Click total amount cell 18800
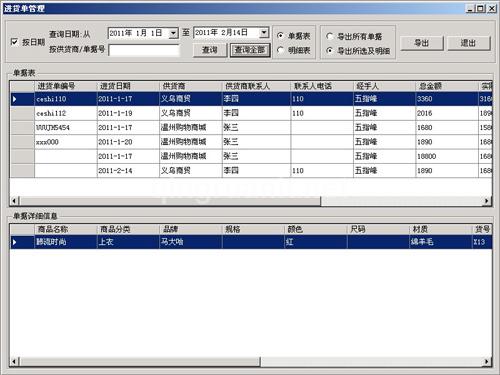The width and height of the screenshot is (500, 375). (447, 156)
